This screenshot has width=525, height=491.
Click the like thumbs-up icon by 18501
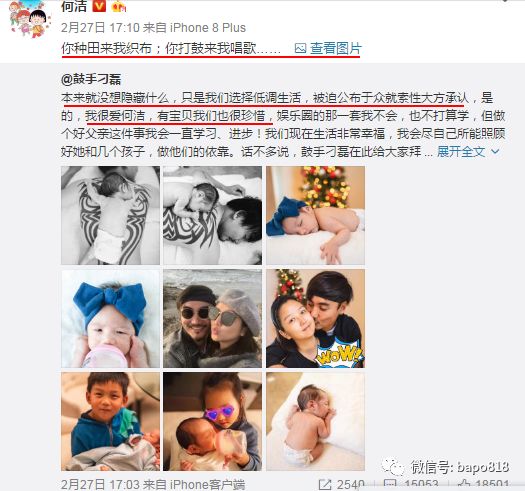click(465, 485)
